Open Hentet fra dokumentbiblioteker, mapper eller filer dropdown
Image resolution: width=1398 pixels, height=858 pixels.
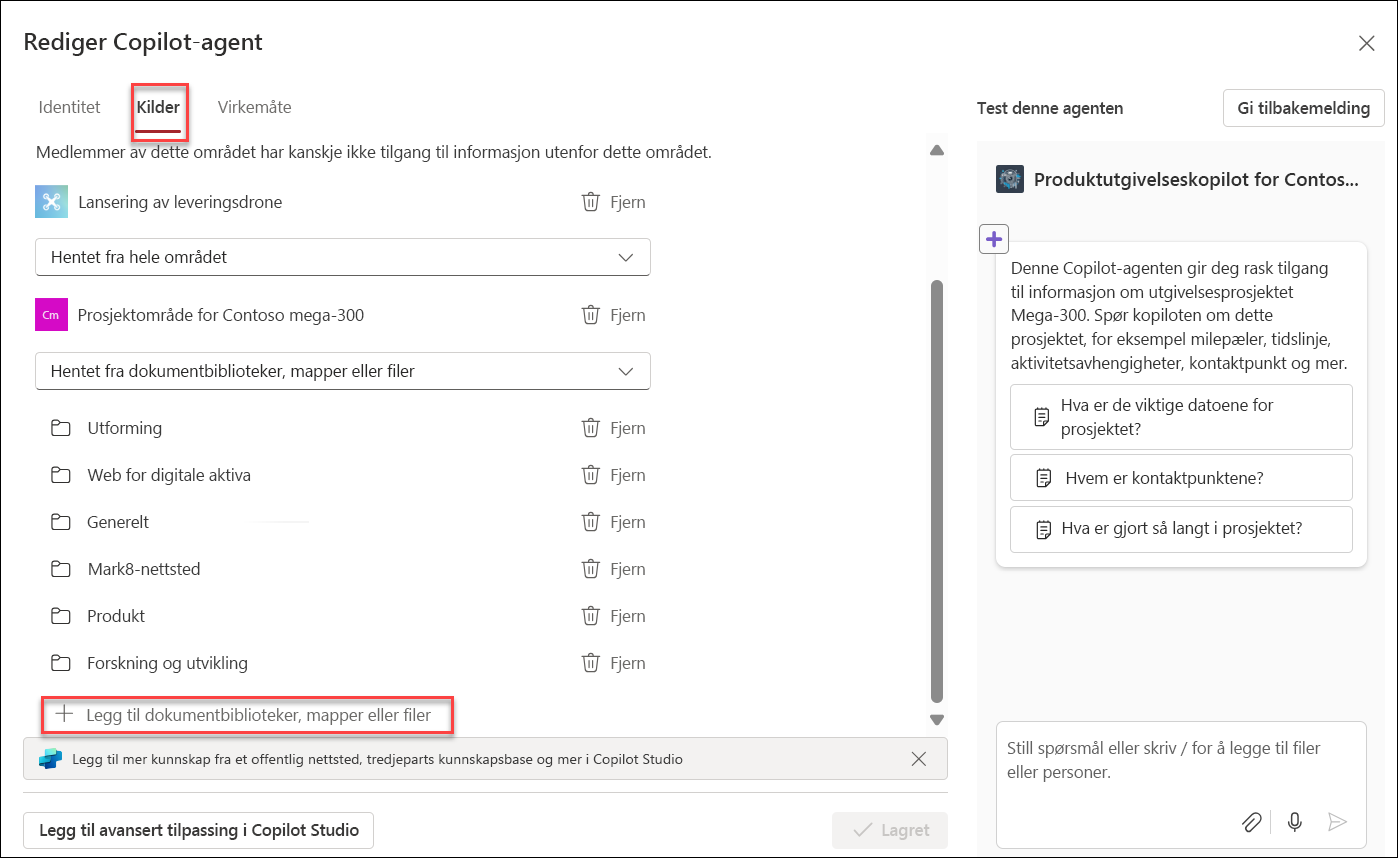click(343, 371)
